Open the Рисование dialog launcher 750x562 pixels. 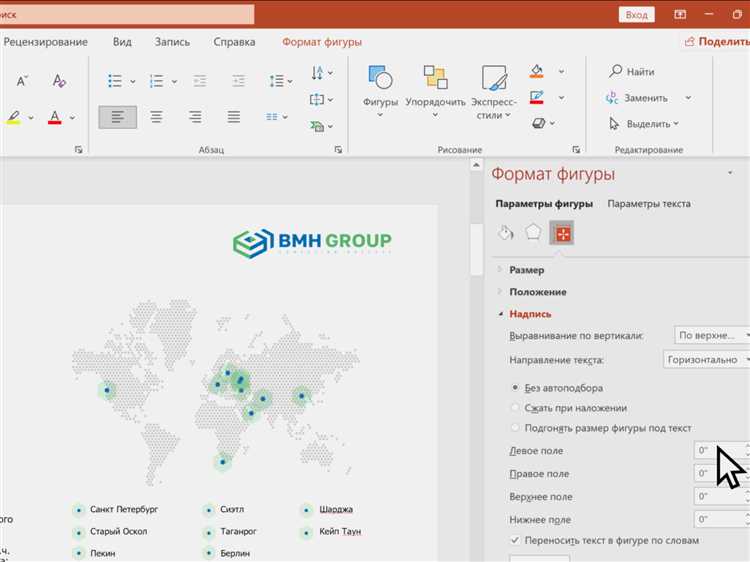[x=576, y=150]
